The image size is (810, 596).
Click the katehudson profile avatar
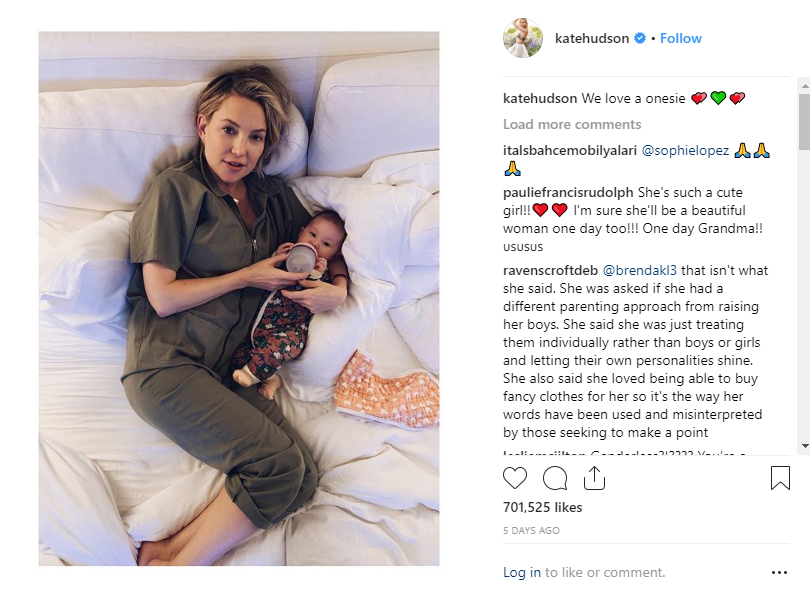[x=523, y=38]
